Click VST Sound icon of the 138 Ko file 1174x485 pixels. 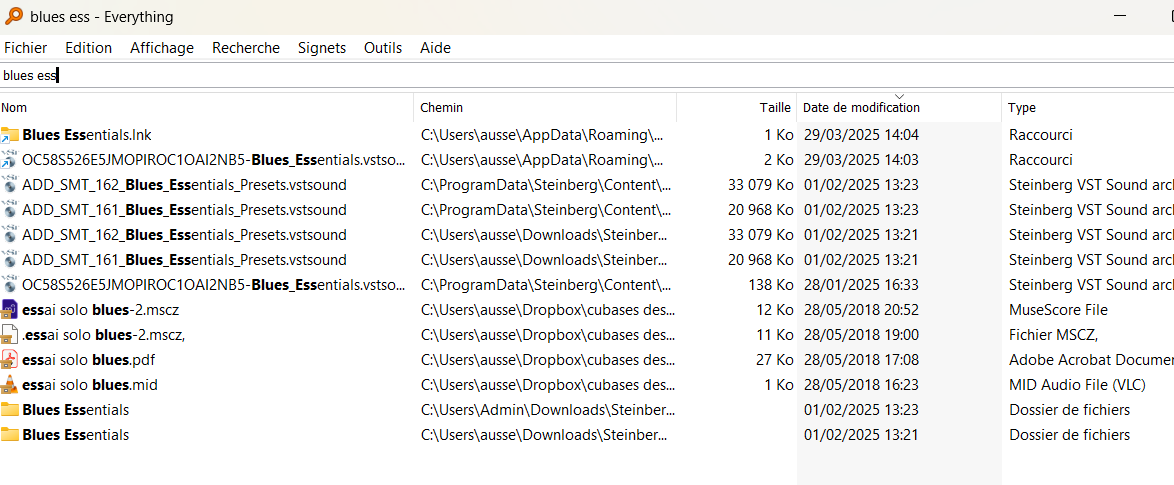pyautogui.click(x=10, y=285)
